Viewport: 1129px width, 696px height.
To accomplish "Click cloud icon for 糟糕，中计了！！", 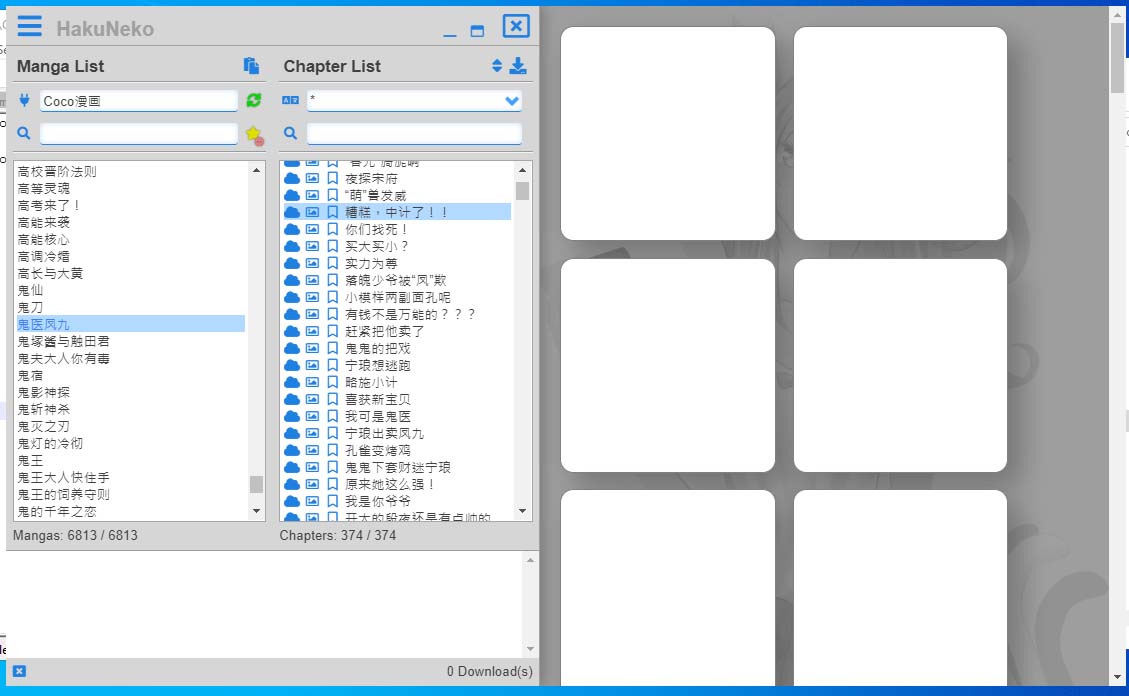I will tap(292, 212).
